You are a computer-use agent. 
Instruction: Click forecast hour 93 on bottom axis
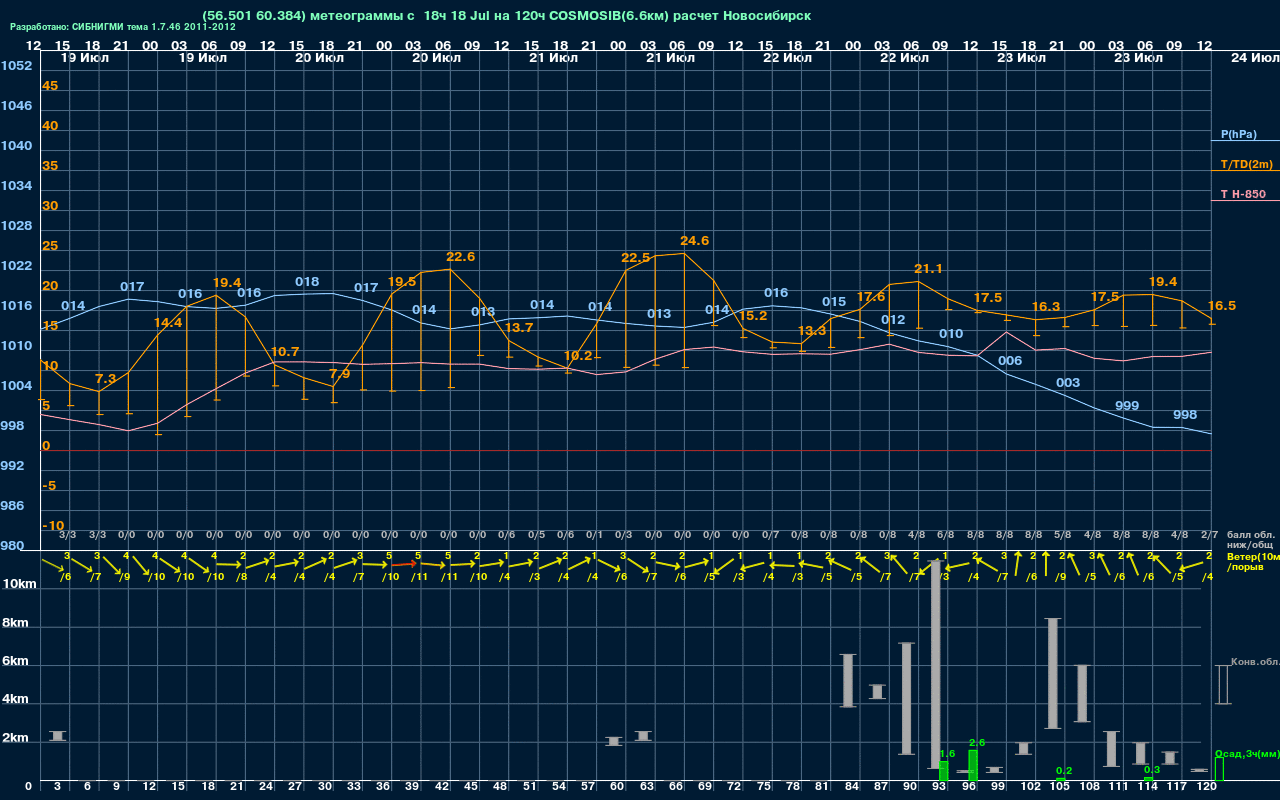pos(940,788)
